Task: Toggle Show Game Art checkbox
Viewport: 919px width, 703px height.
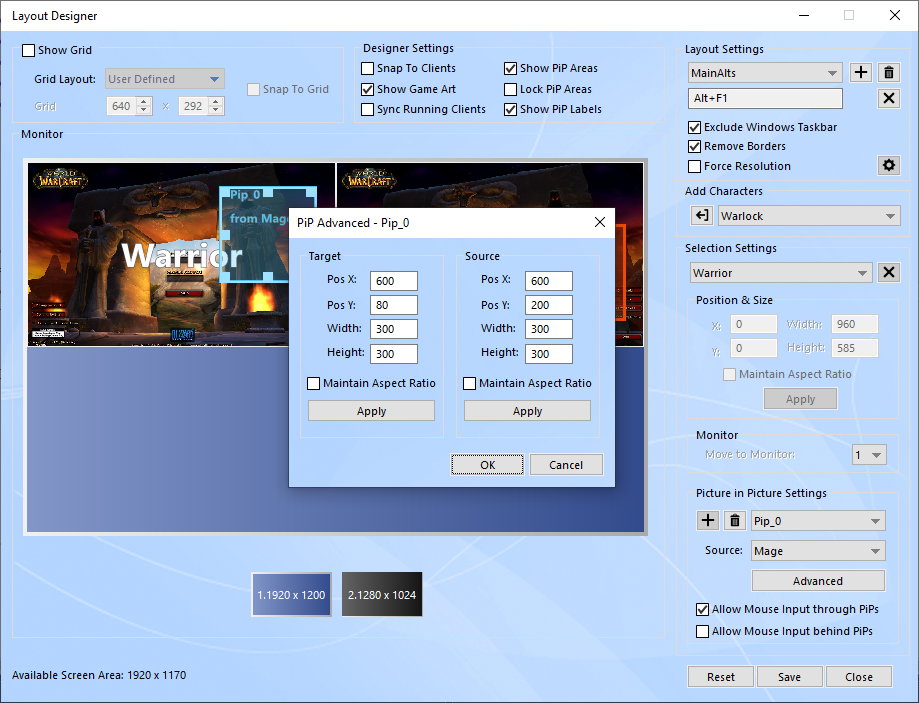Action: tap(368, 89)
